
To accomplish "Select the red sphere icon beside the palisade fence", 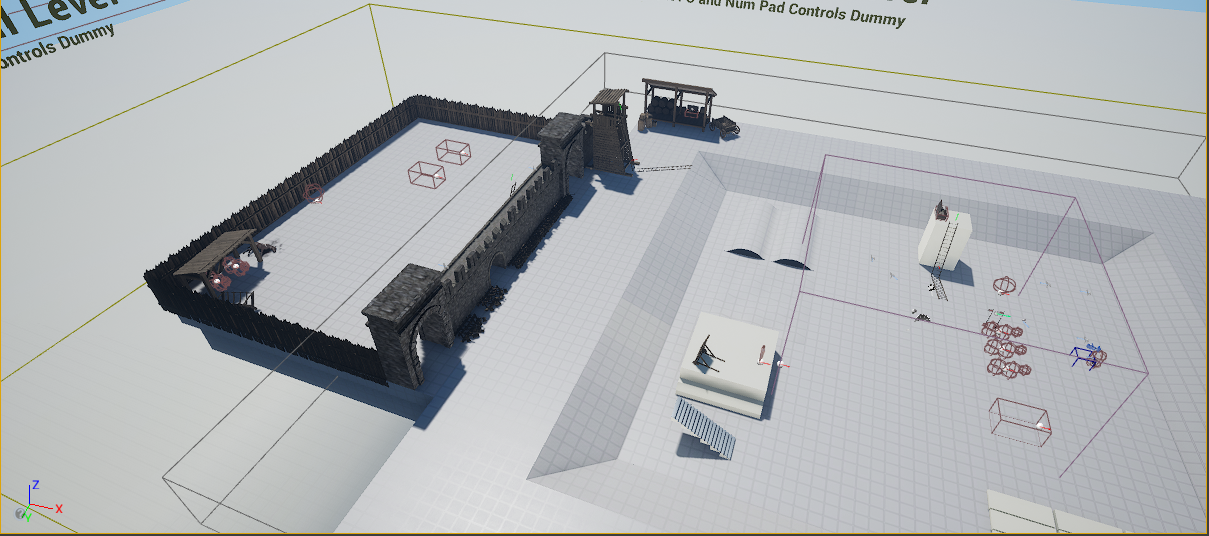I will pyautogui.click(x=314, y=194).
